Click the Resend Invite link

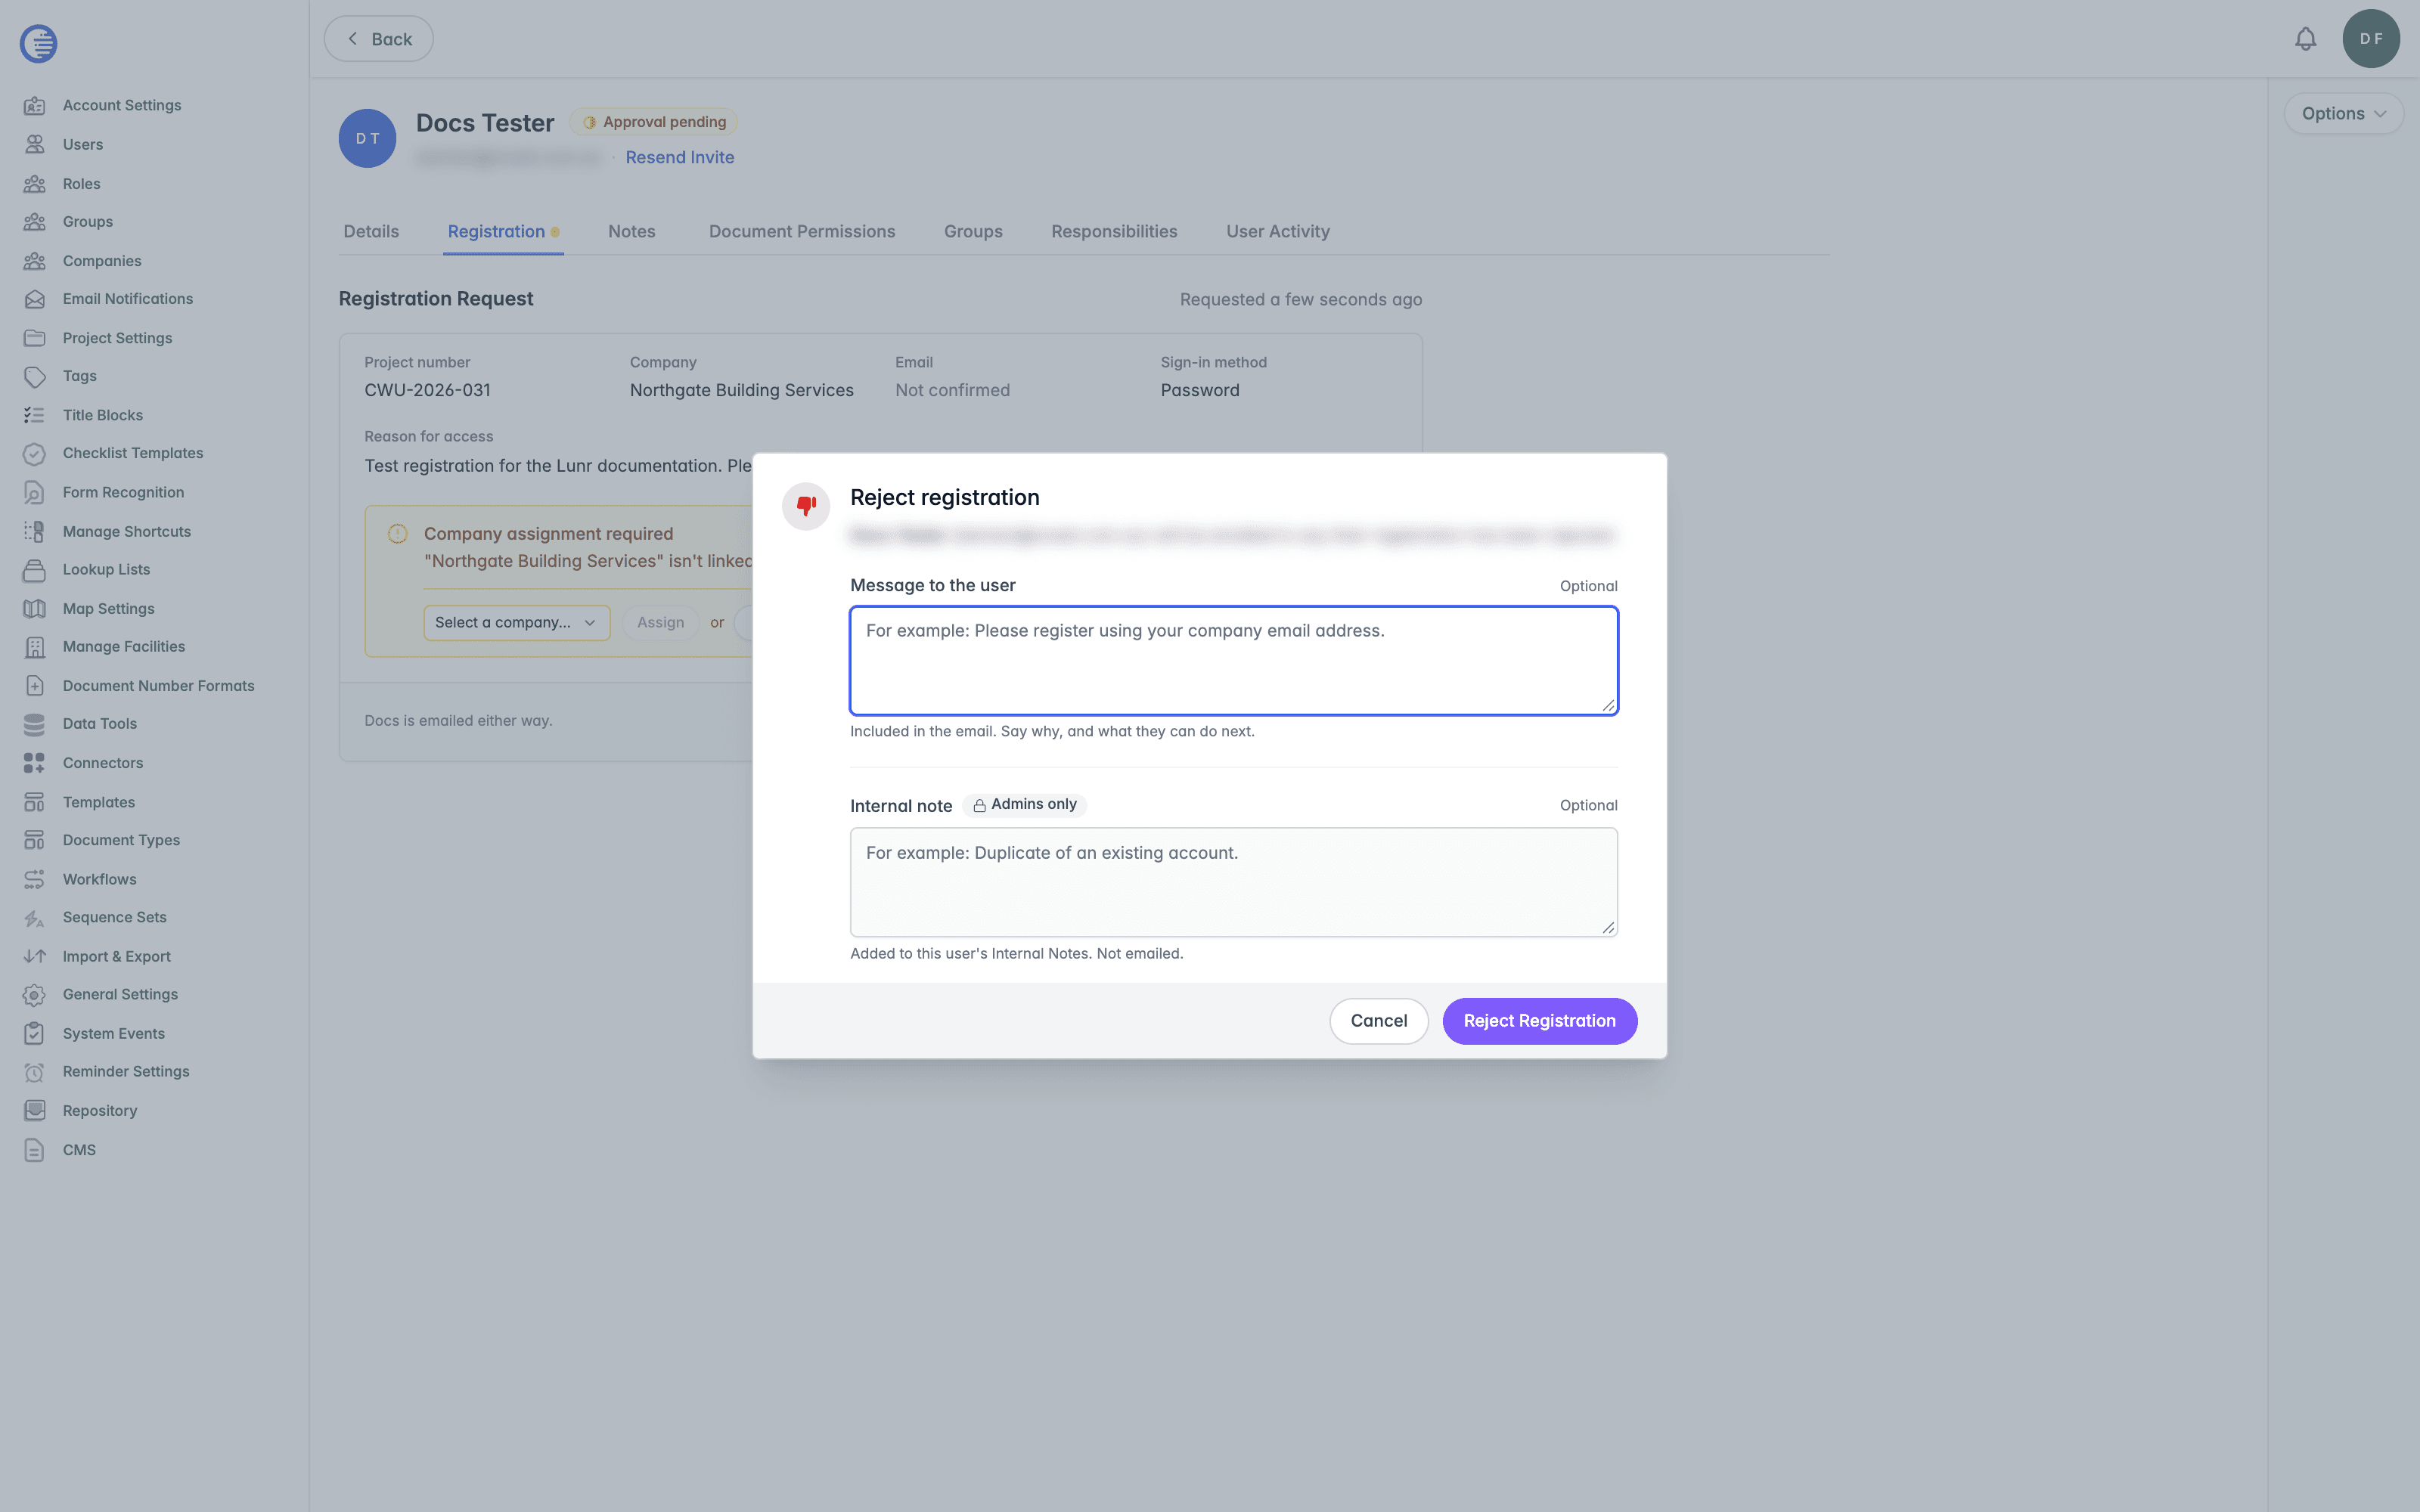pos(680,157)
